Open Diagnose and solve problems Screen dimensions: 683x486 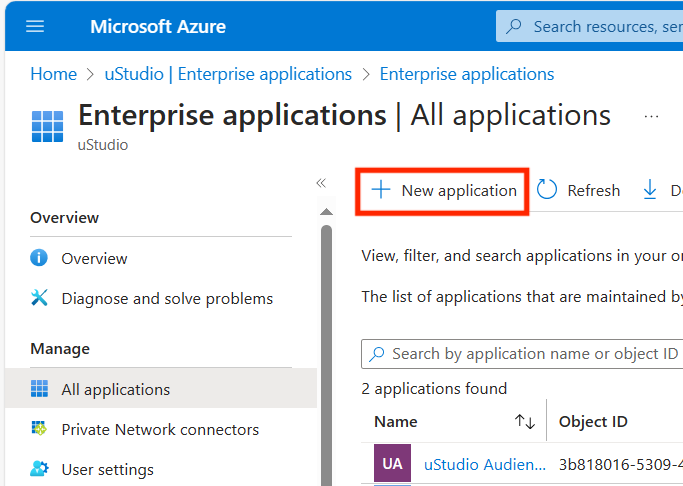click(x=161, y=299)
